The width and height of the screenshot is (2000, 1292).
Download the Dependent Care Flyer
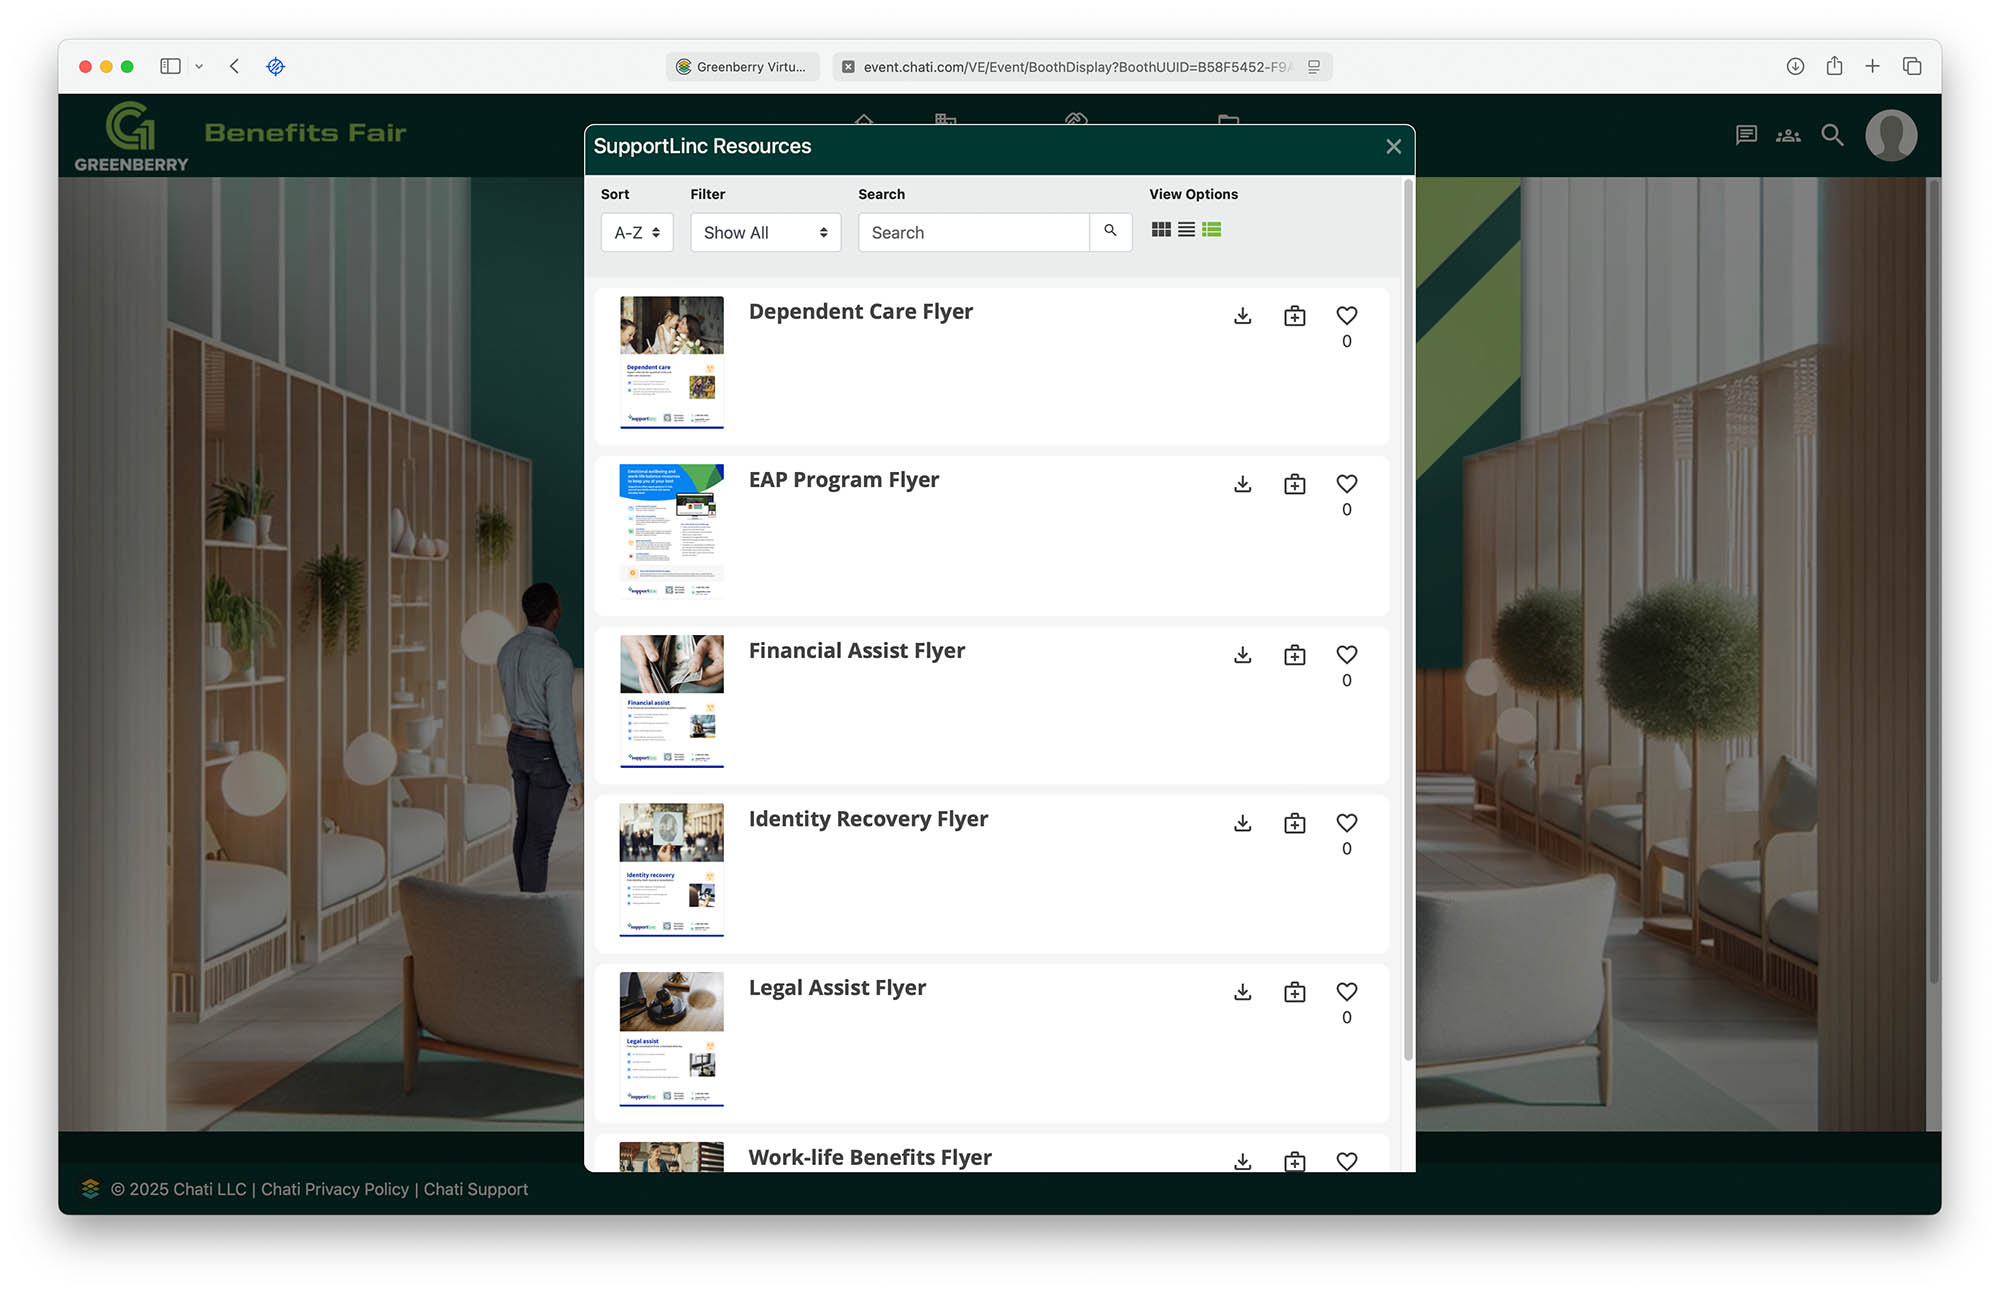(1242, 316)
